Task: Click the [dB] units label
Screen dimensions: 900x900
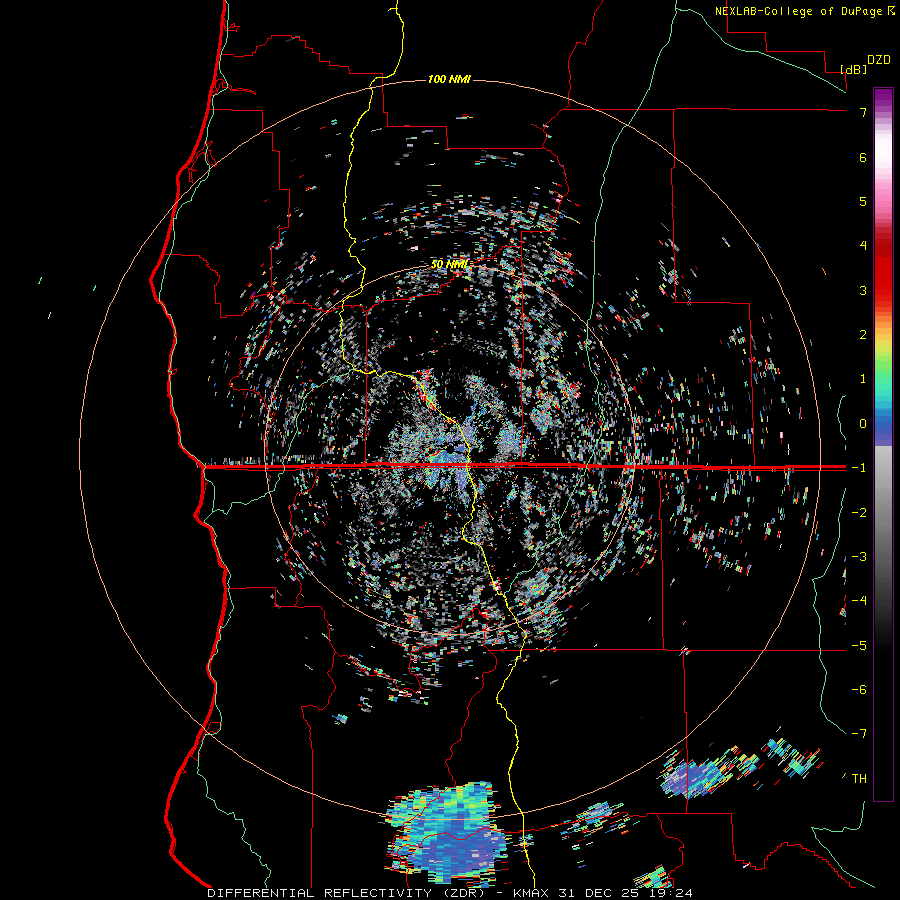Action: pyautogui.click(x=854, y=69)
